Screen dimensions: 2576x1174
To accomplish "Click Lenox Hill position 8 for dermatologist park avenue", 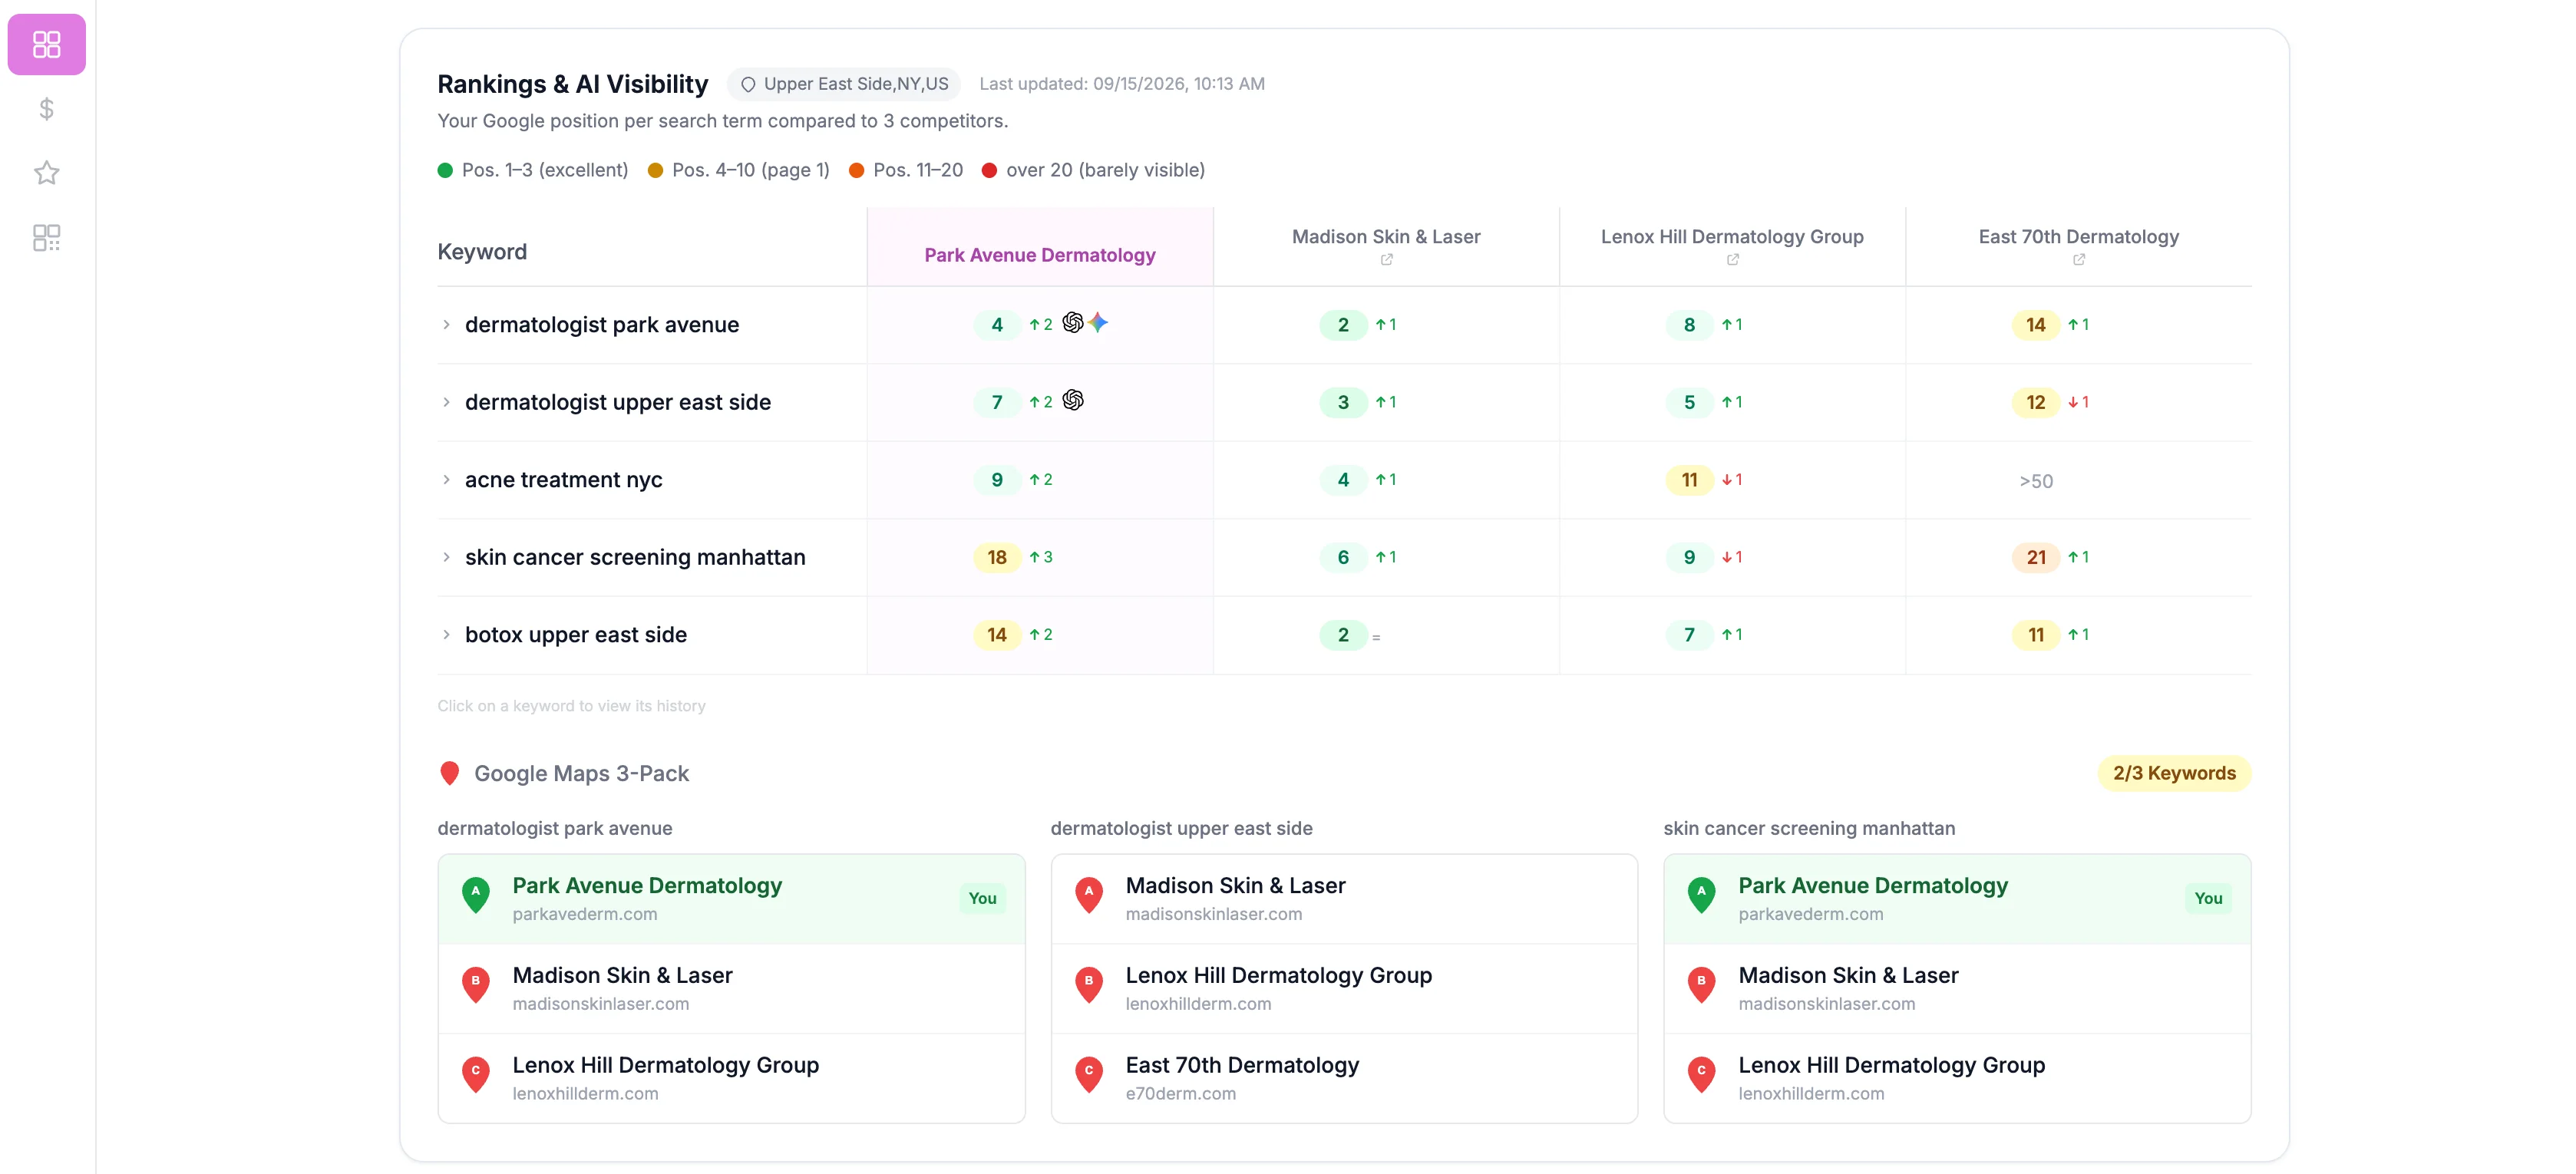I will (x=1689, y=325).
